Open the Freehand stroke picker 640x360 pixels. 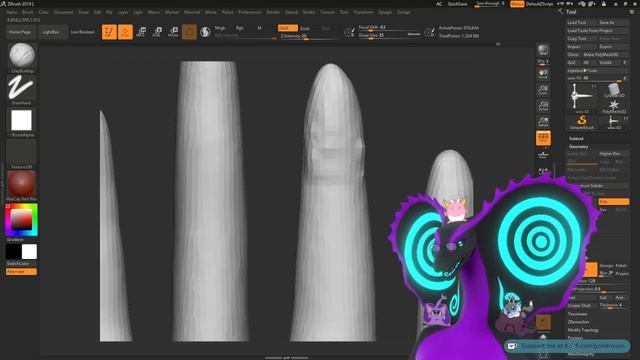pos(22,89)
